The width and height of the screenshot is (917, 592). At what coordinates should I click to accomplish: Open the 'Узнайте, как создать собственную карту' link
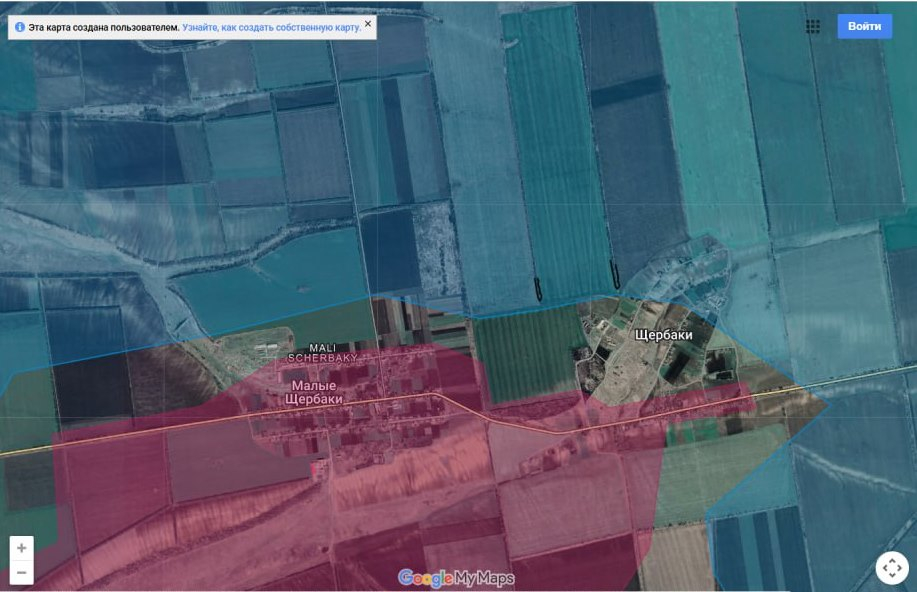point(271,28)
